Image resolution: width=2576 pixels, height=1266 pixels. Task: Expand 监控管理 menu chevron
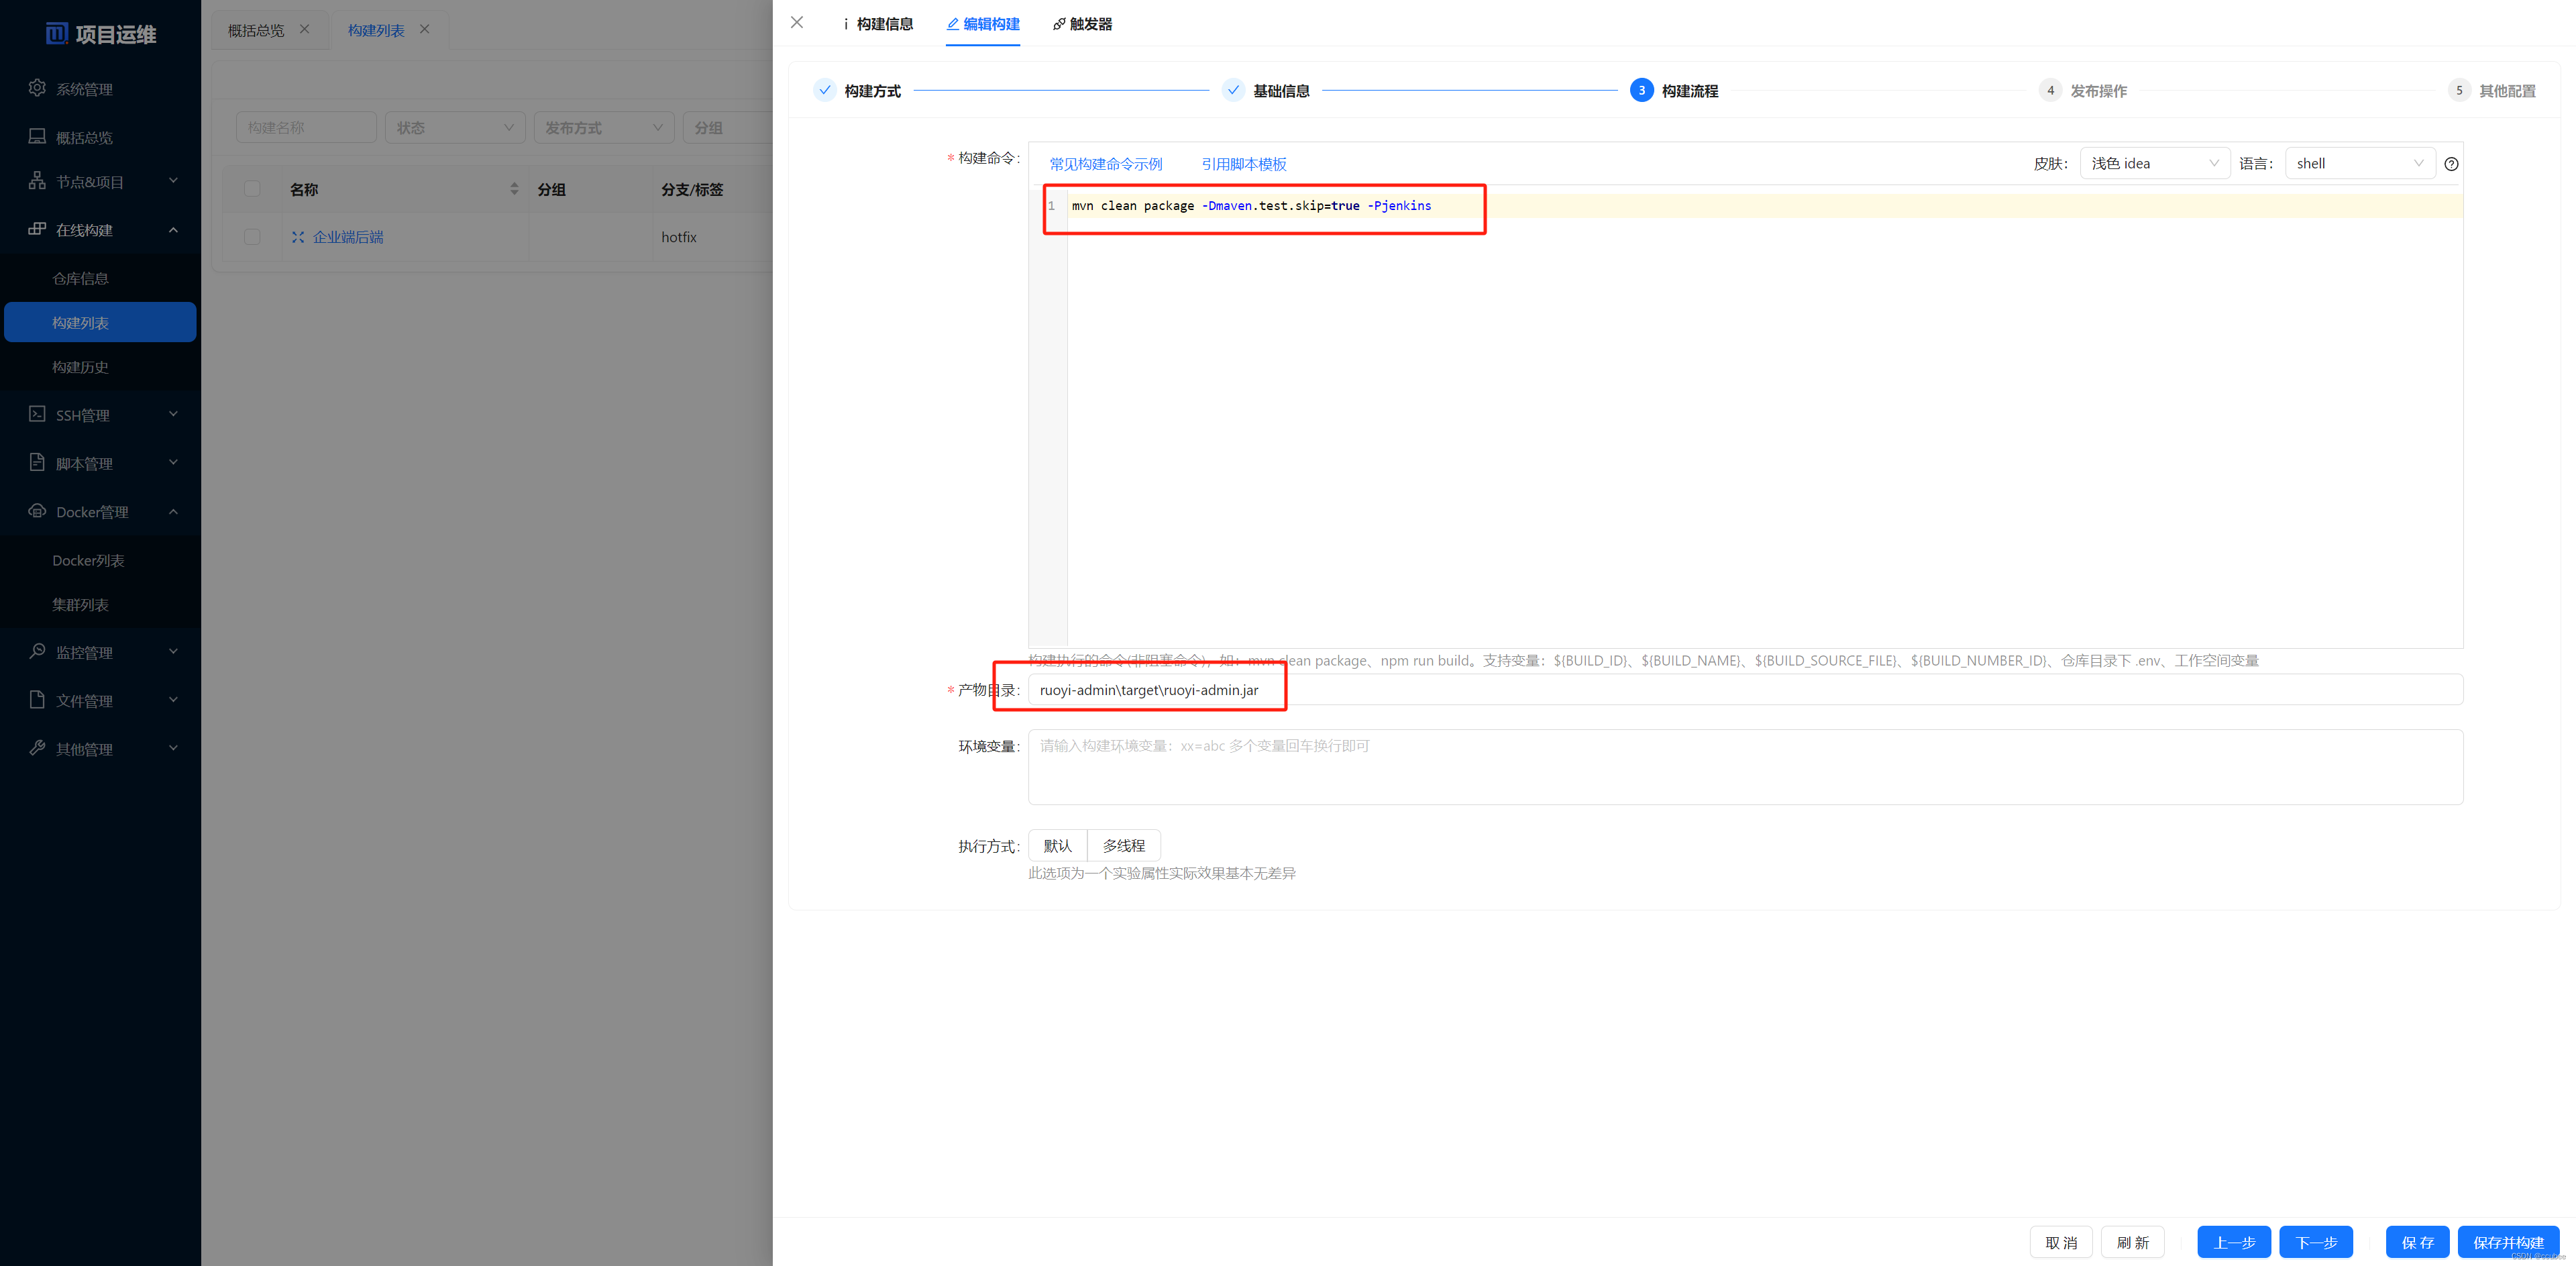(173, 651)
